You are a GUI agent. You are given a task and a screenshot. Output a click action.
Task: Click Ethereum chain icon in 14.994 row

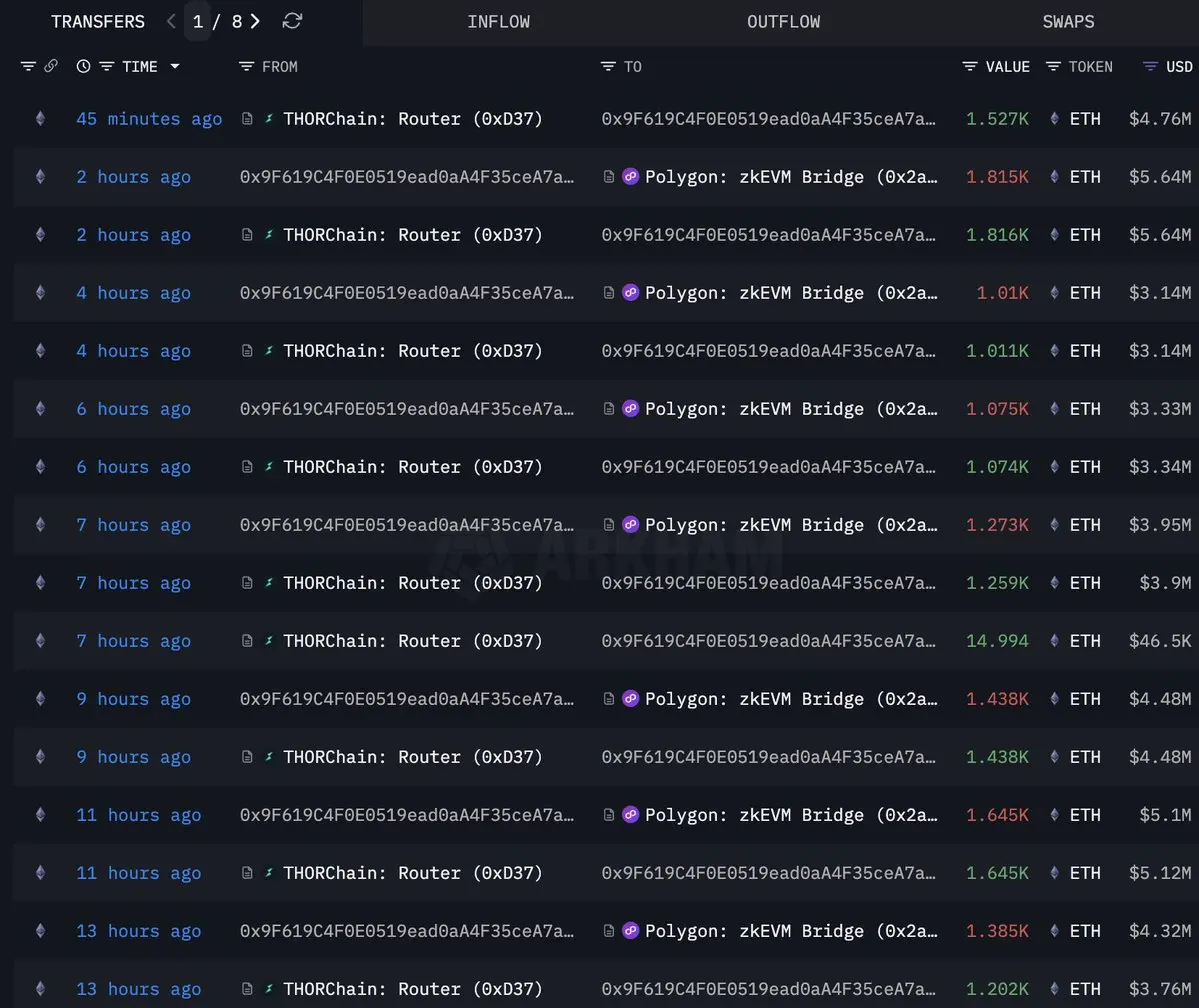[x=41, y=642]
